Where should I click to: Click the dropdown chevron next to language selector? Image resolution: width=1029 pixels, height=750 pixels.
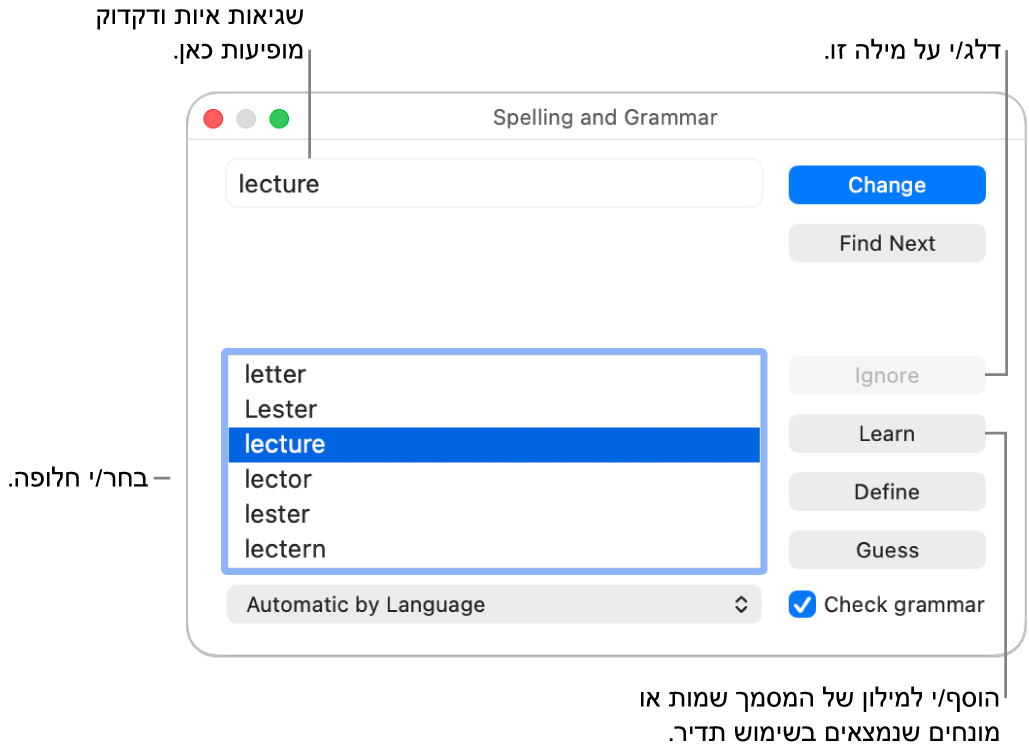pos(740,604)
